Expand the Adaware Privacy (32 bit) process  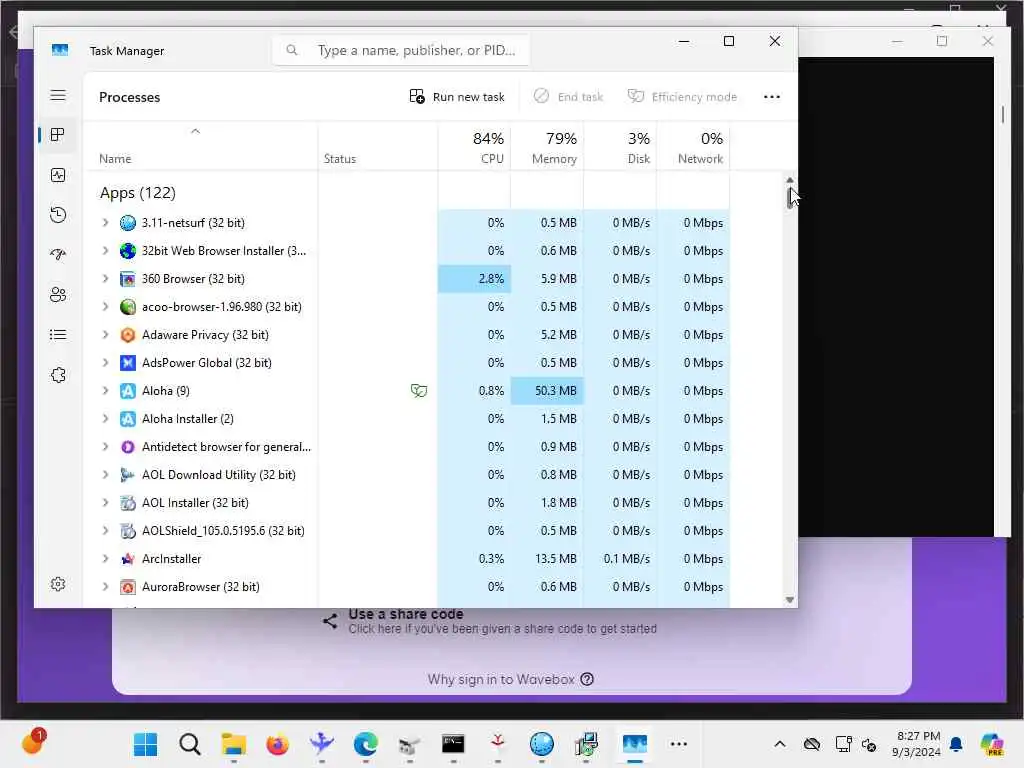105,334
